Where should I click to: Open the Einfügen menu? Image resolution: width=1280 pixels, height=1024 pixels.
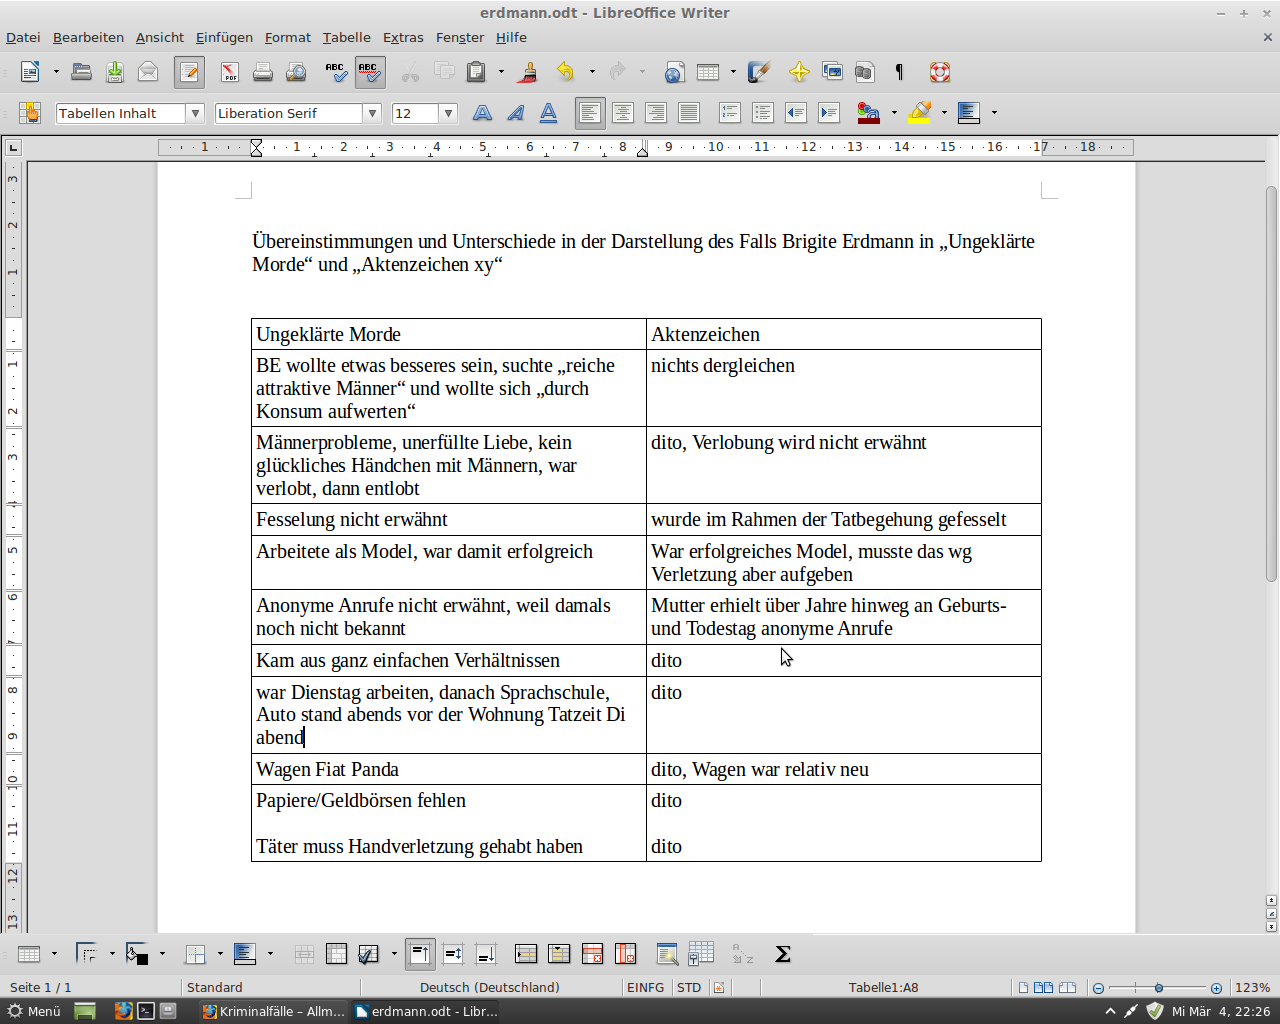tap(224, 37)
